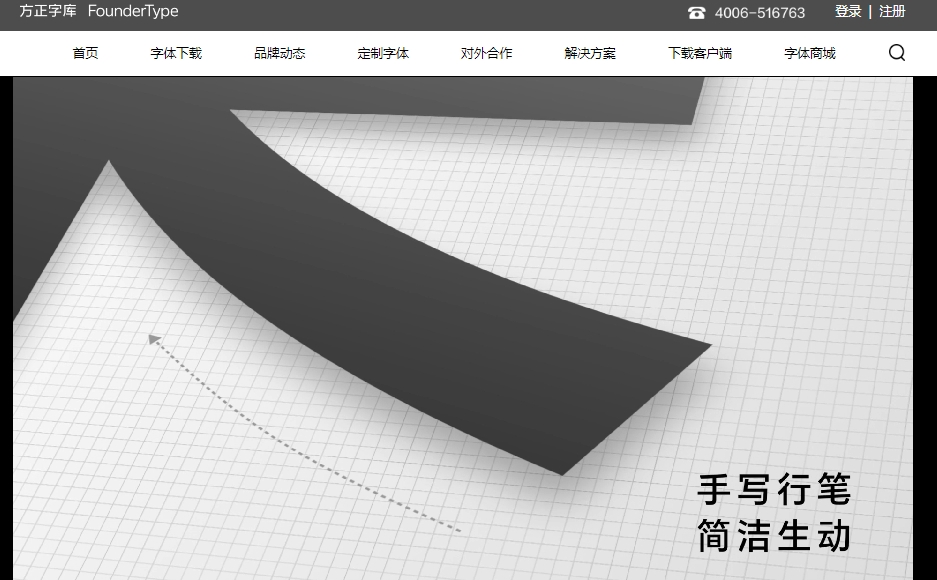937x580 pixels.
Task: Open the 字体下载 font download menu
Action: click(x=175, y=53)
